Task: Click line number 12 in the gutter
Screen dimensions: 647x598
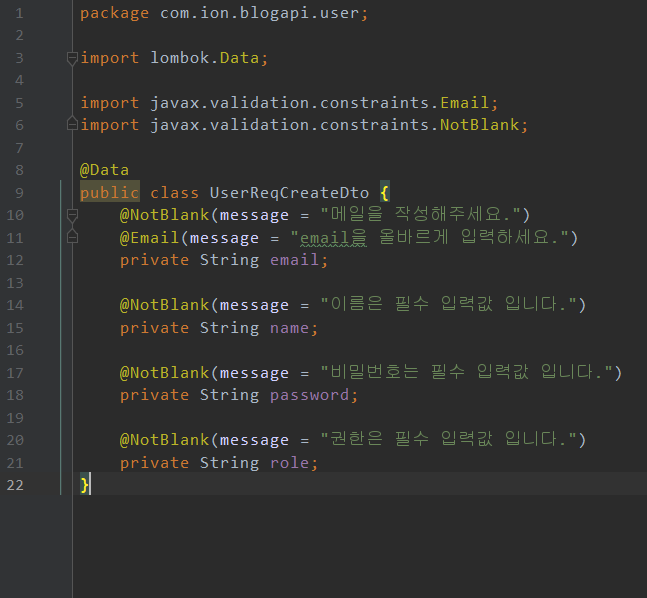Action: click(15, 260)
